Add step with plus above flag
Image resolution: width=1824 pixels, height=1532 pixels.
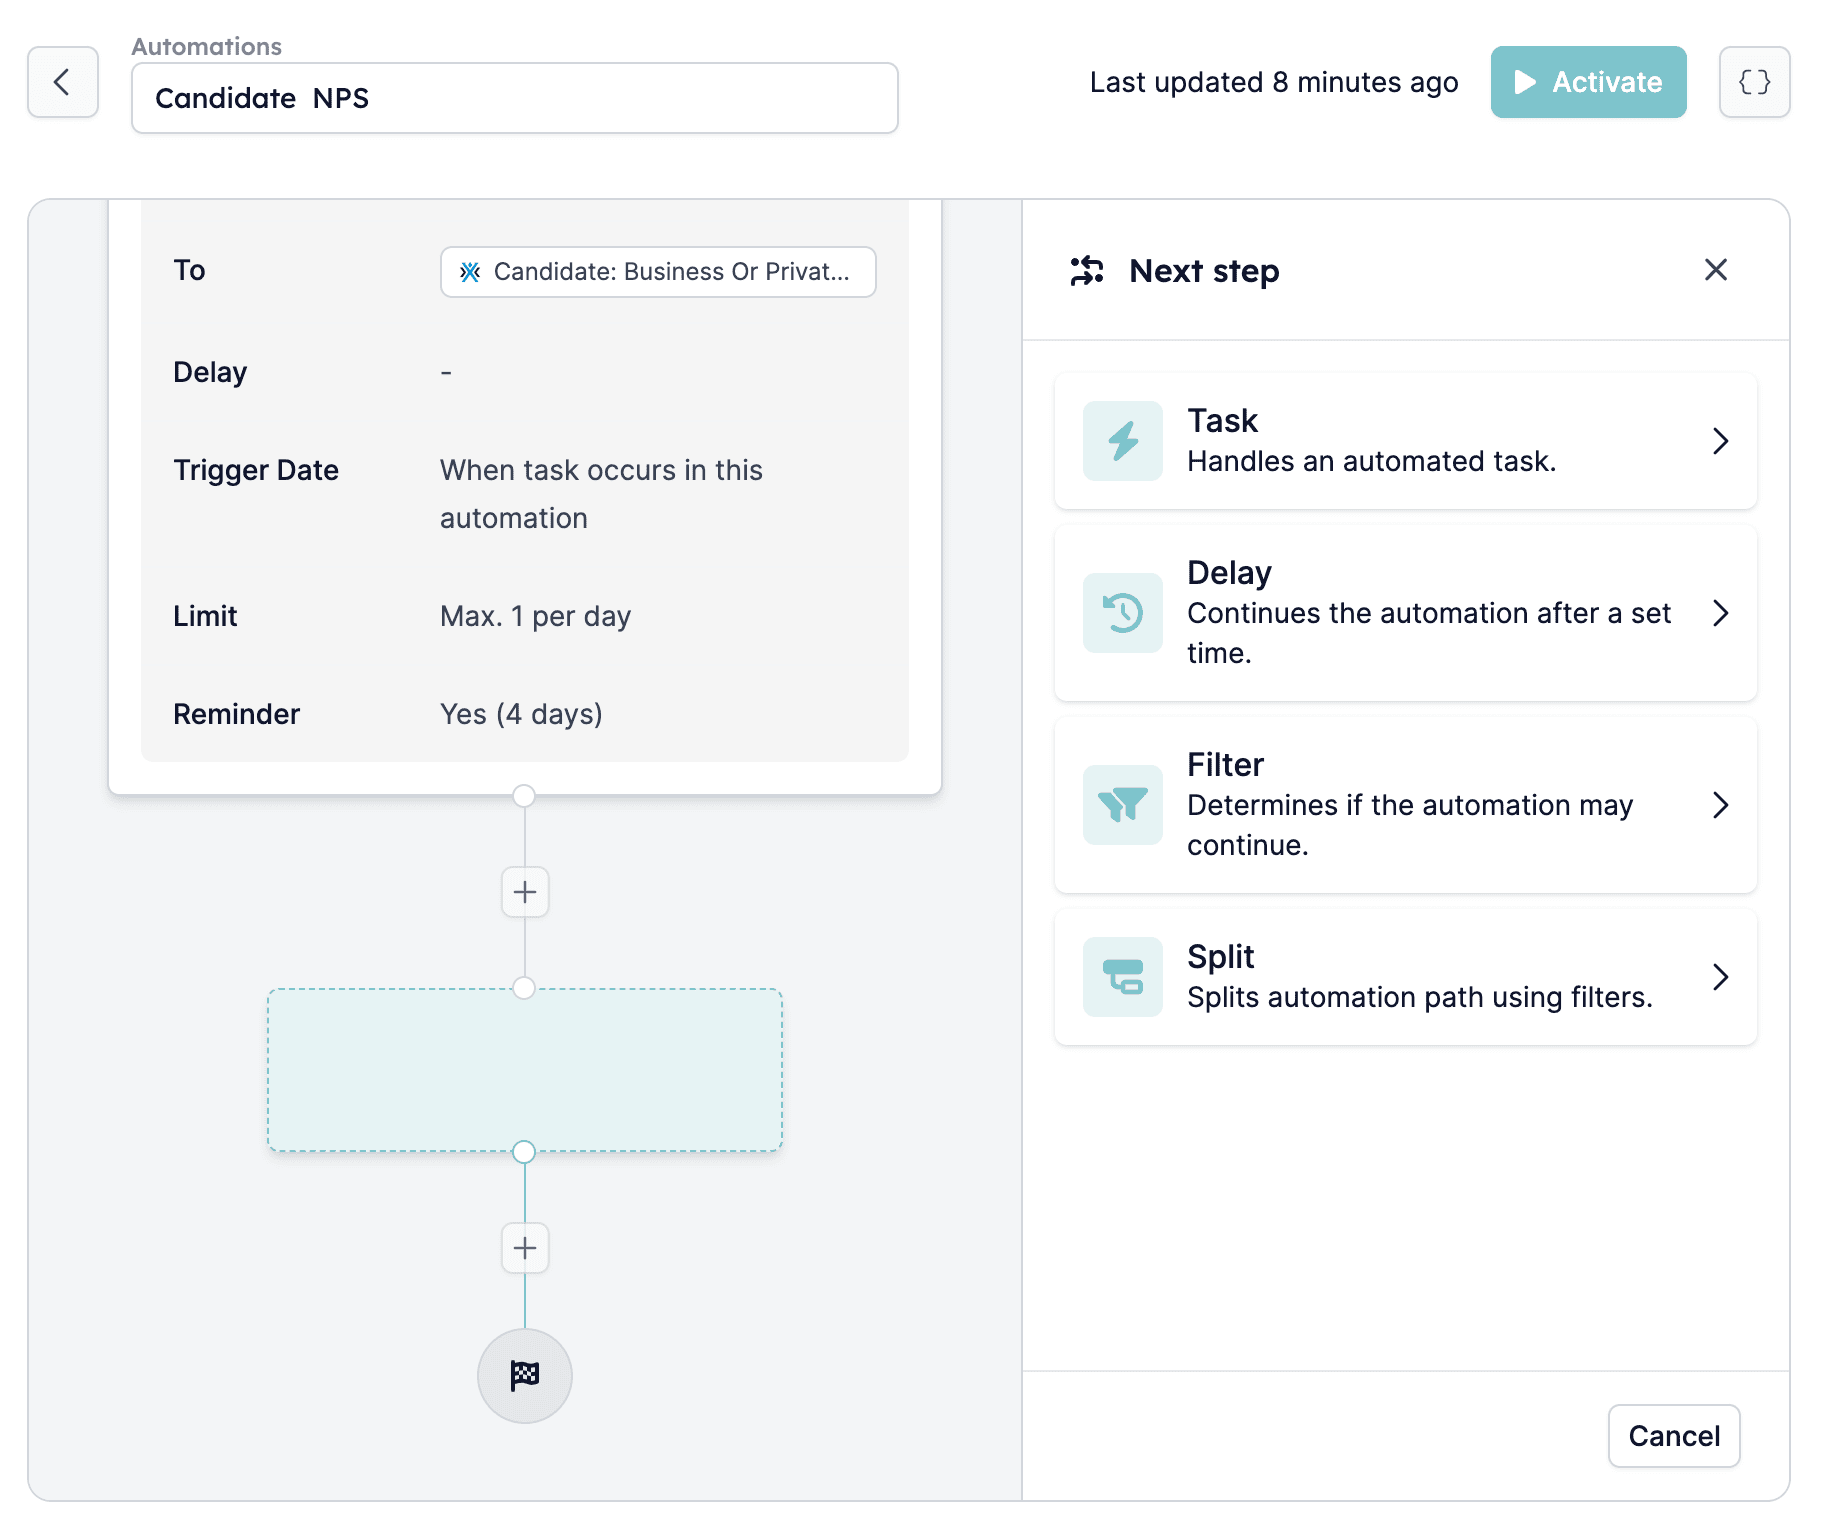click(525, 1248)
